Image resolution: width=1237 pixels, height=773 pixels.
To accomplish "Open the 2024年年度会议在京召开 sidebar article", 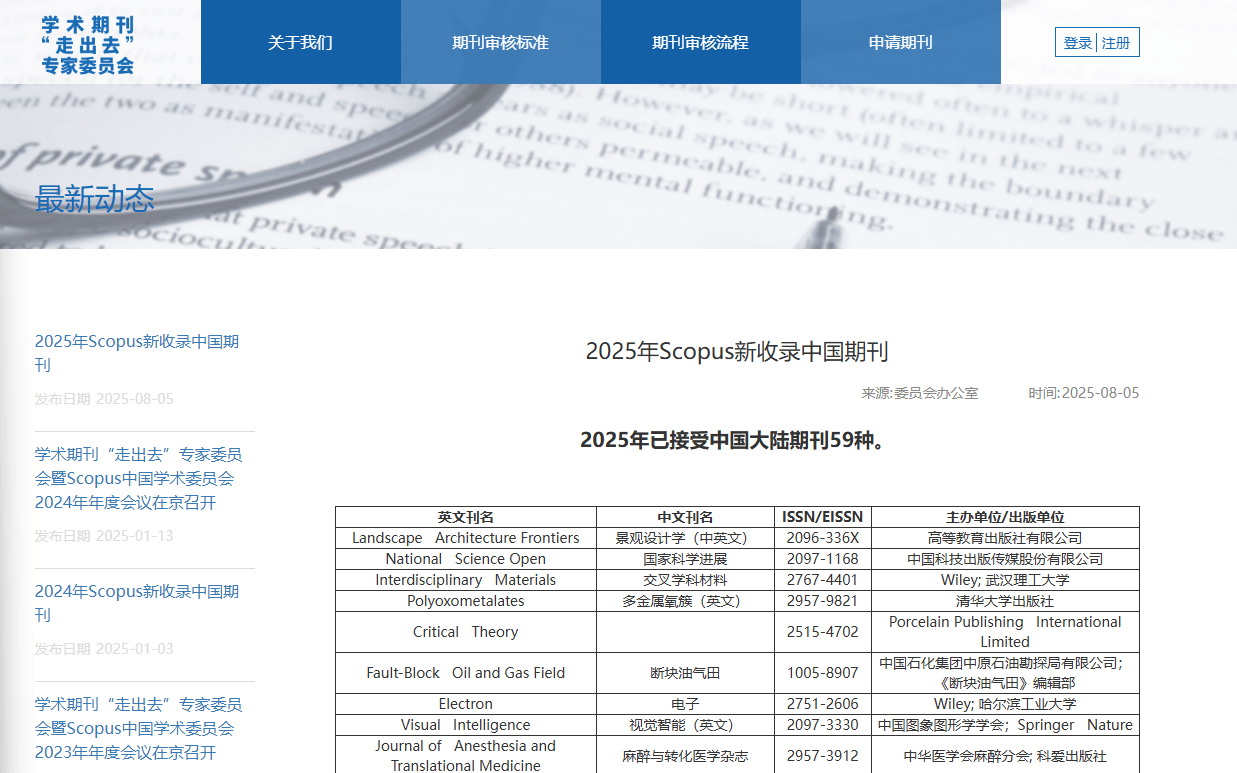I will 139,478.
